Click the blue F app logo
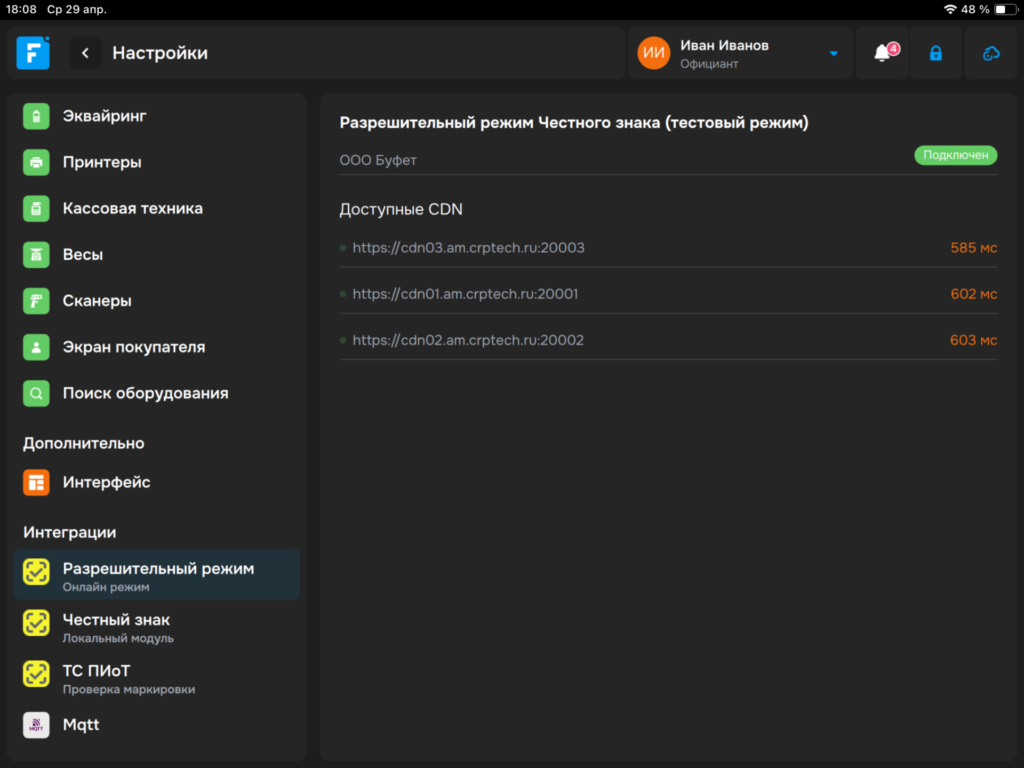Viewport: 1024px width, 768px height. (x=33, y=53)
